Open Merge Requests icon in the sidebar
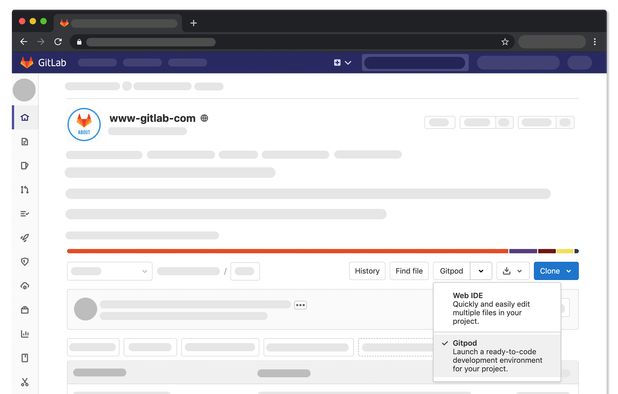 [x=25, y=190]
